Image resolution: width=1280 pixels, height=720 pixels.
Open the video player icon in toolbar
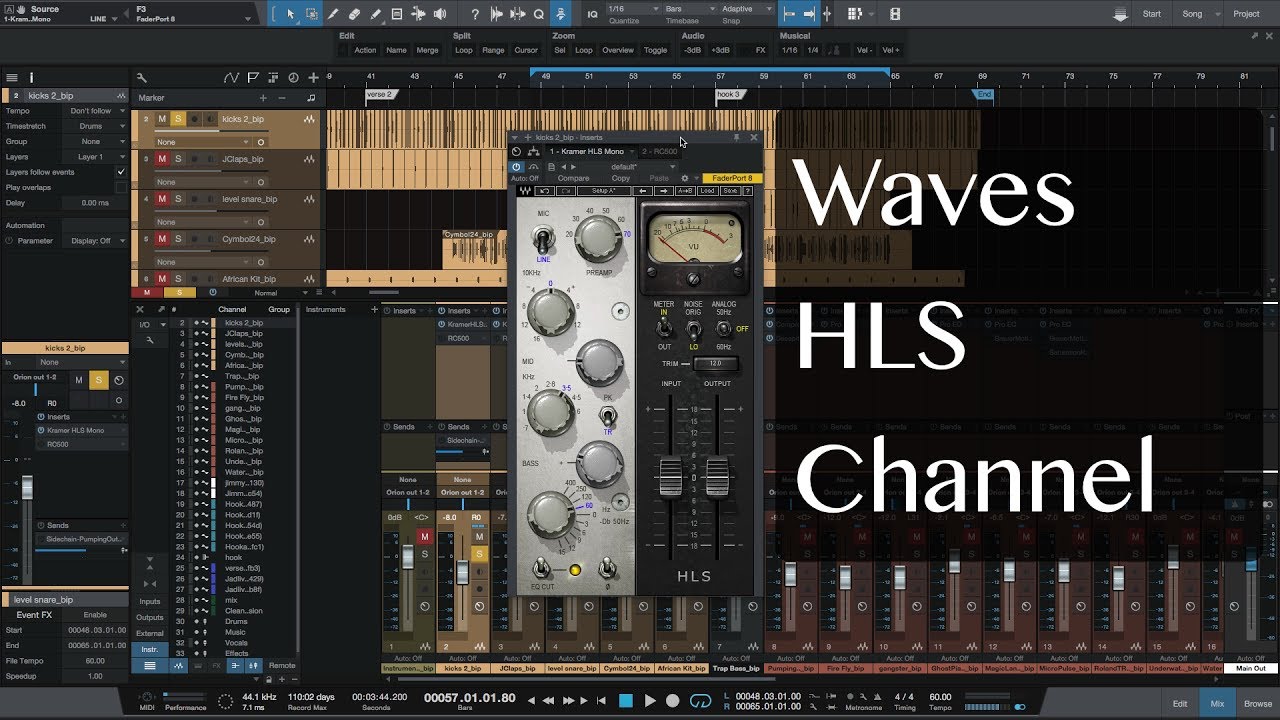pos(895,14)
